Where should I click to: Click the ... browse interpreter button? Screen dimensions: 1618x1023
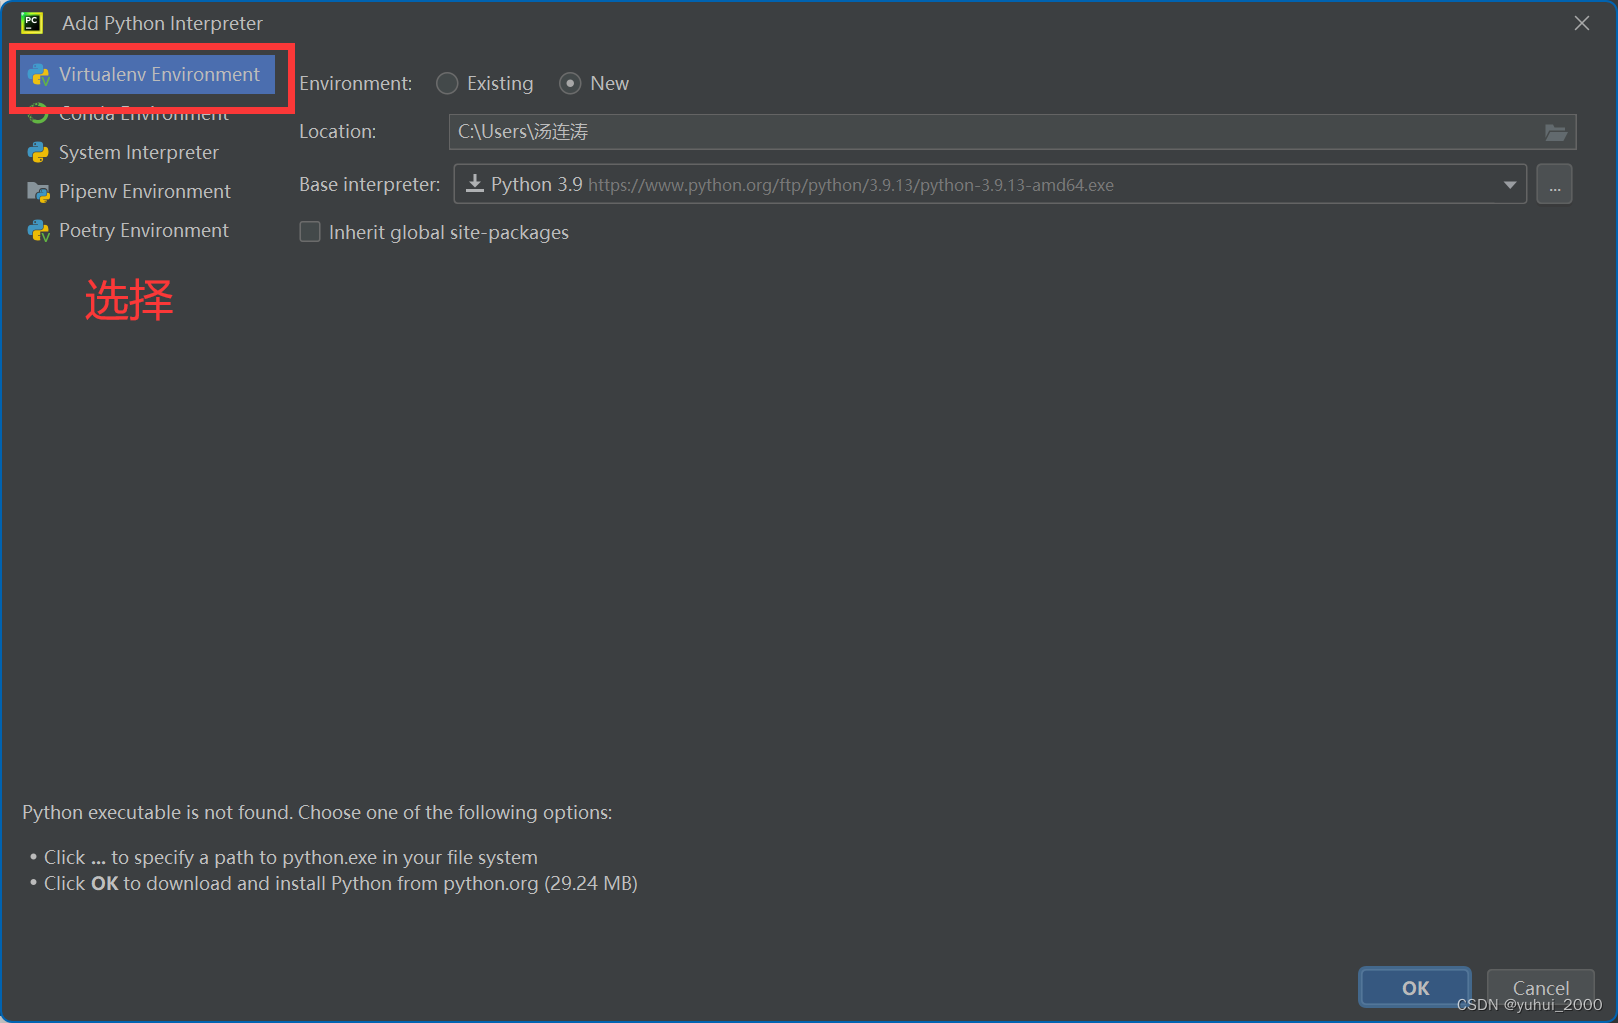[x=1554, y=184]
